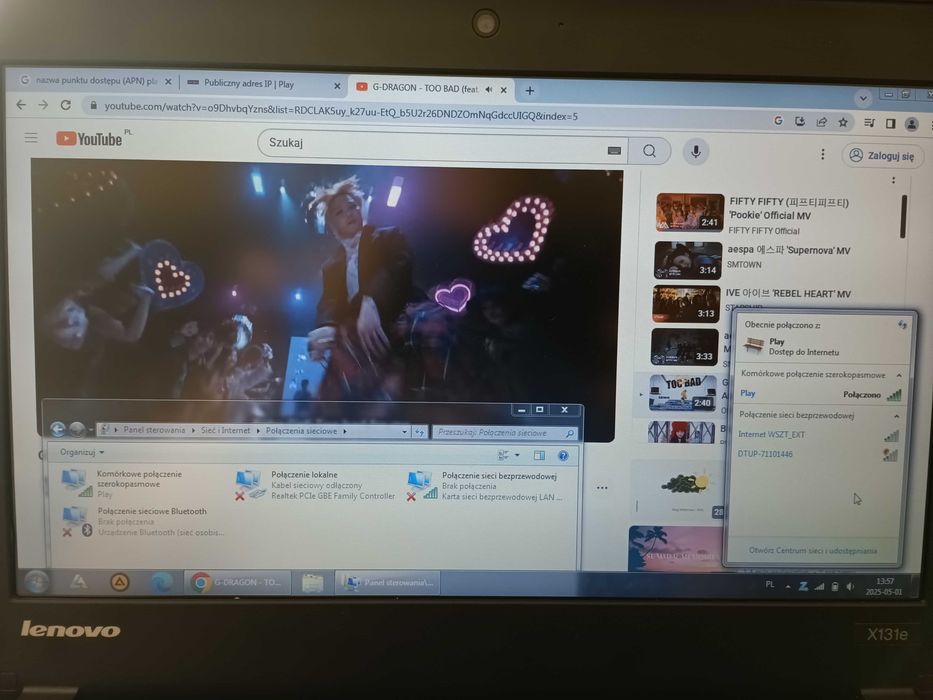Image resolution: width=933 pixels, height=700 pixels.
Task: Refresh the Połączenia sieciowe window
Action: 419,433
